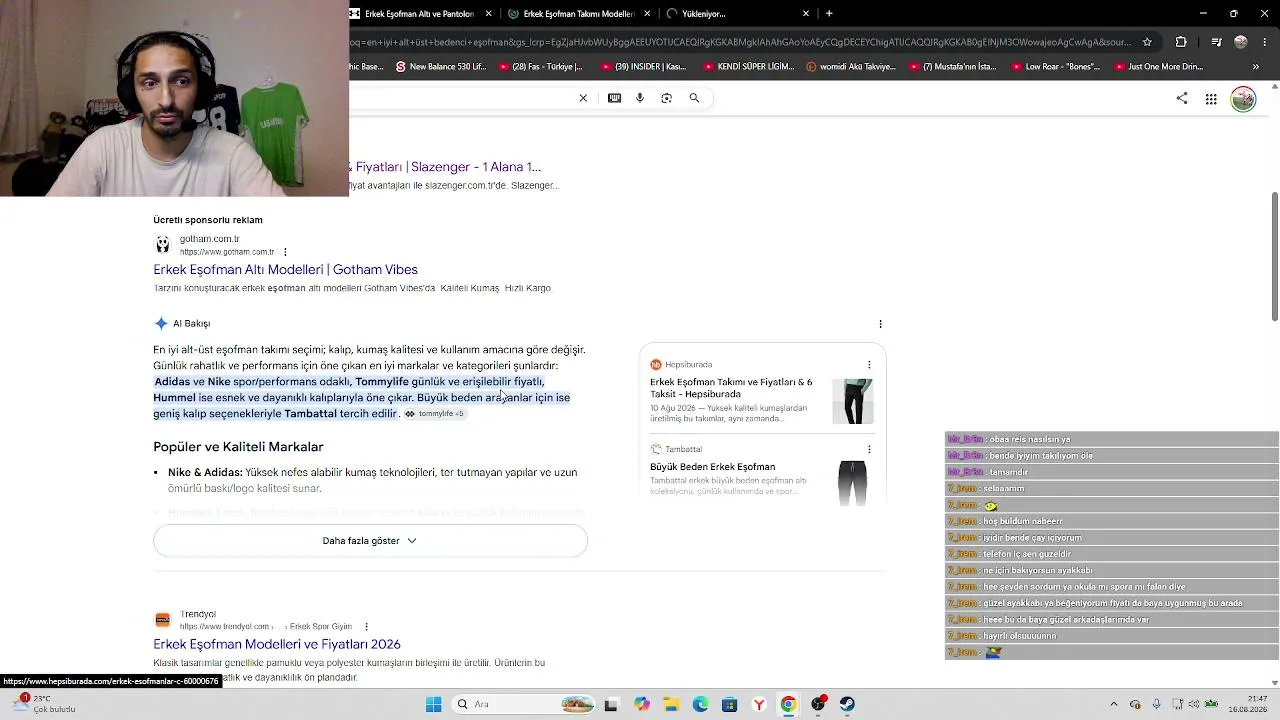Open Tambattal Büyük Beden Erkek Eşofman card
This screenshot has height=720, width=1280.
point(712,467)
